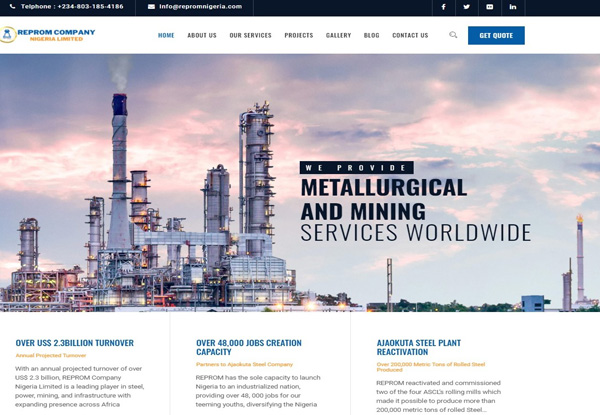
Task: Click the envelope icon beside email address
Action: tap(151, 7)
